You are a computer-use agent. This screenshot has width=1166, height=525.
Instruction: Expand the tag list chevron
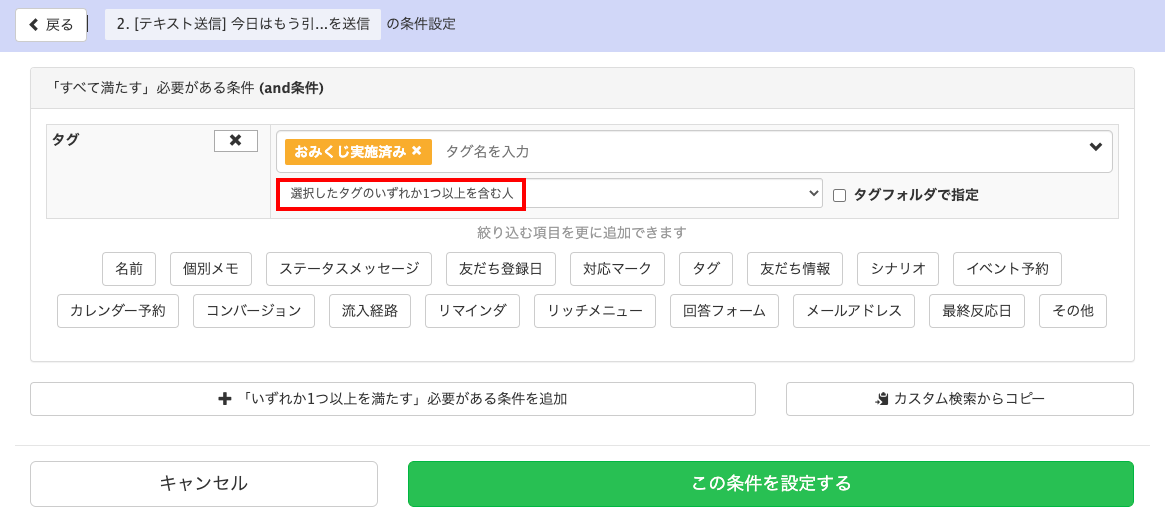point(1095,147)
